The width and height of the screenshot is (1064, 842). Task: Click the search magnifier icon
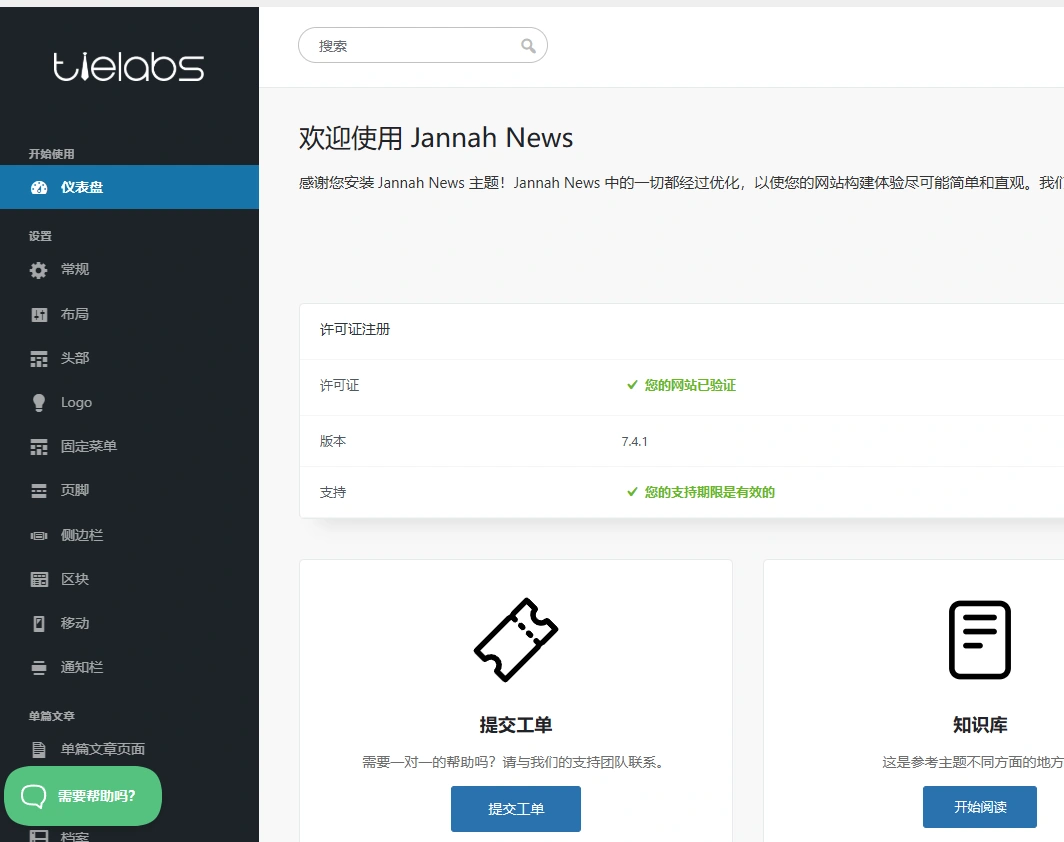coord(529,45)
